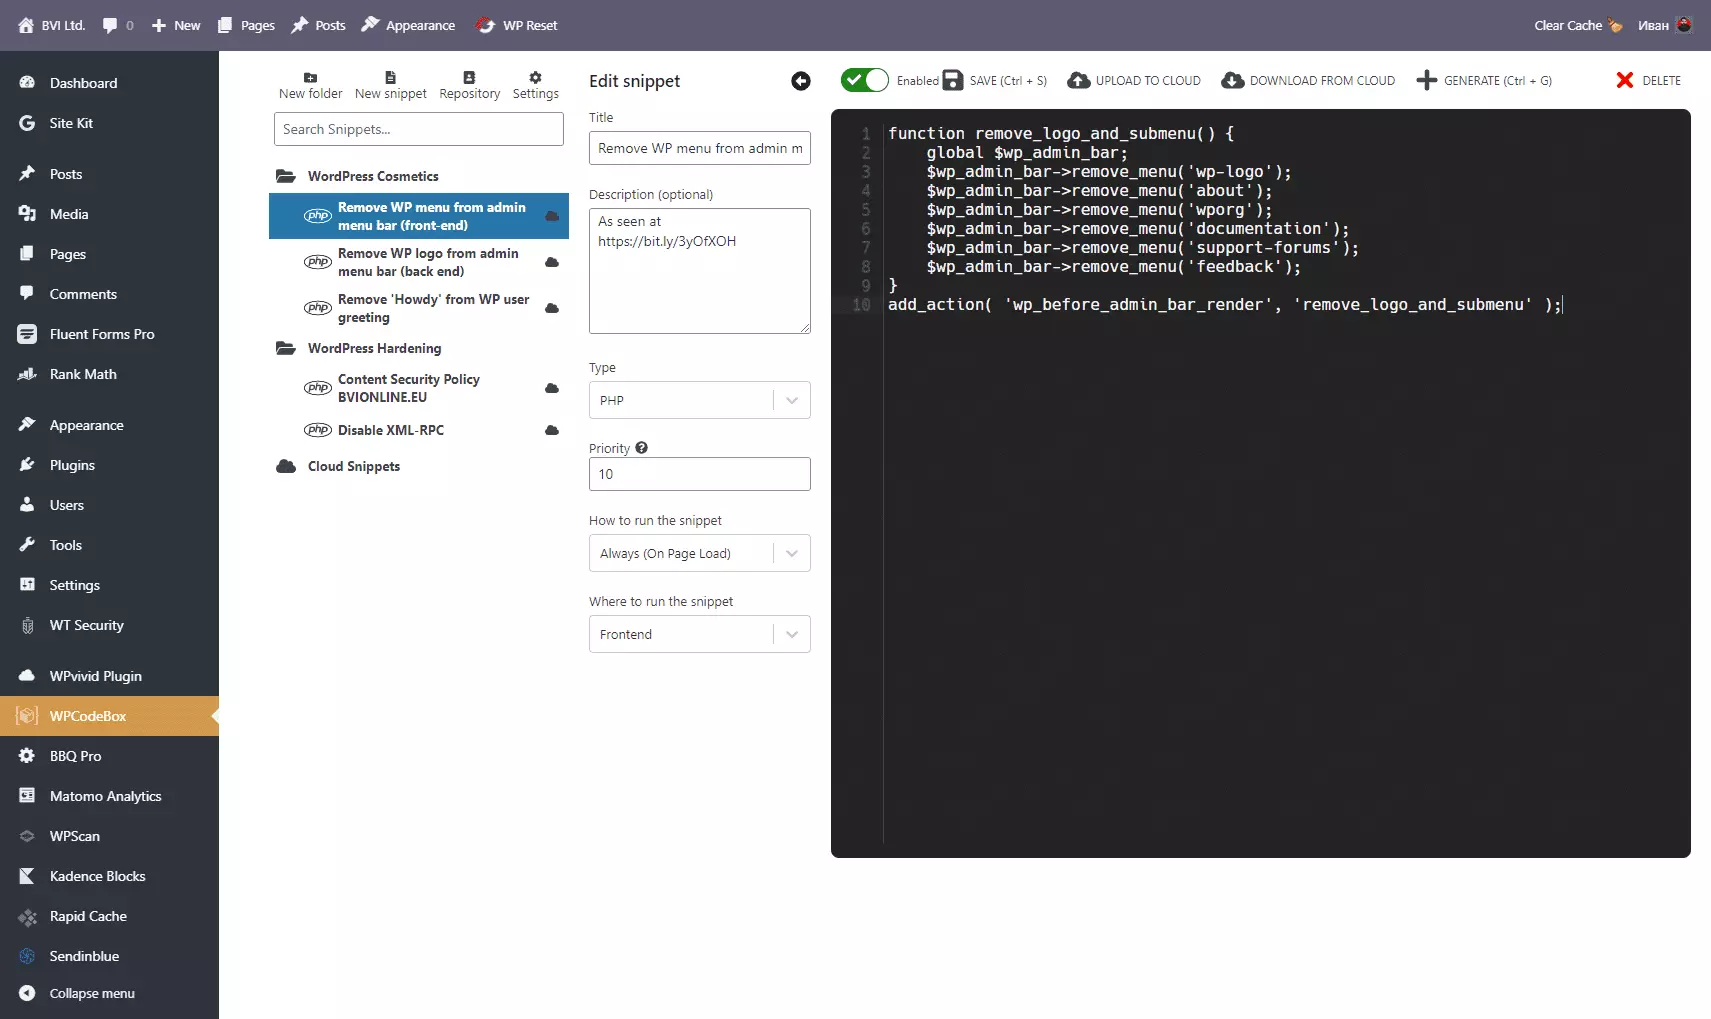Click the Search Snippets input field
The height and width of the screenshot is (1019, 1711).
(x=418, y=129)
